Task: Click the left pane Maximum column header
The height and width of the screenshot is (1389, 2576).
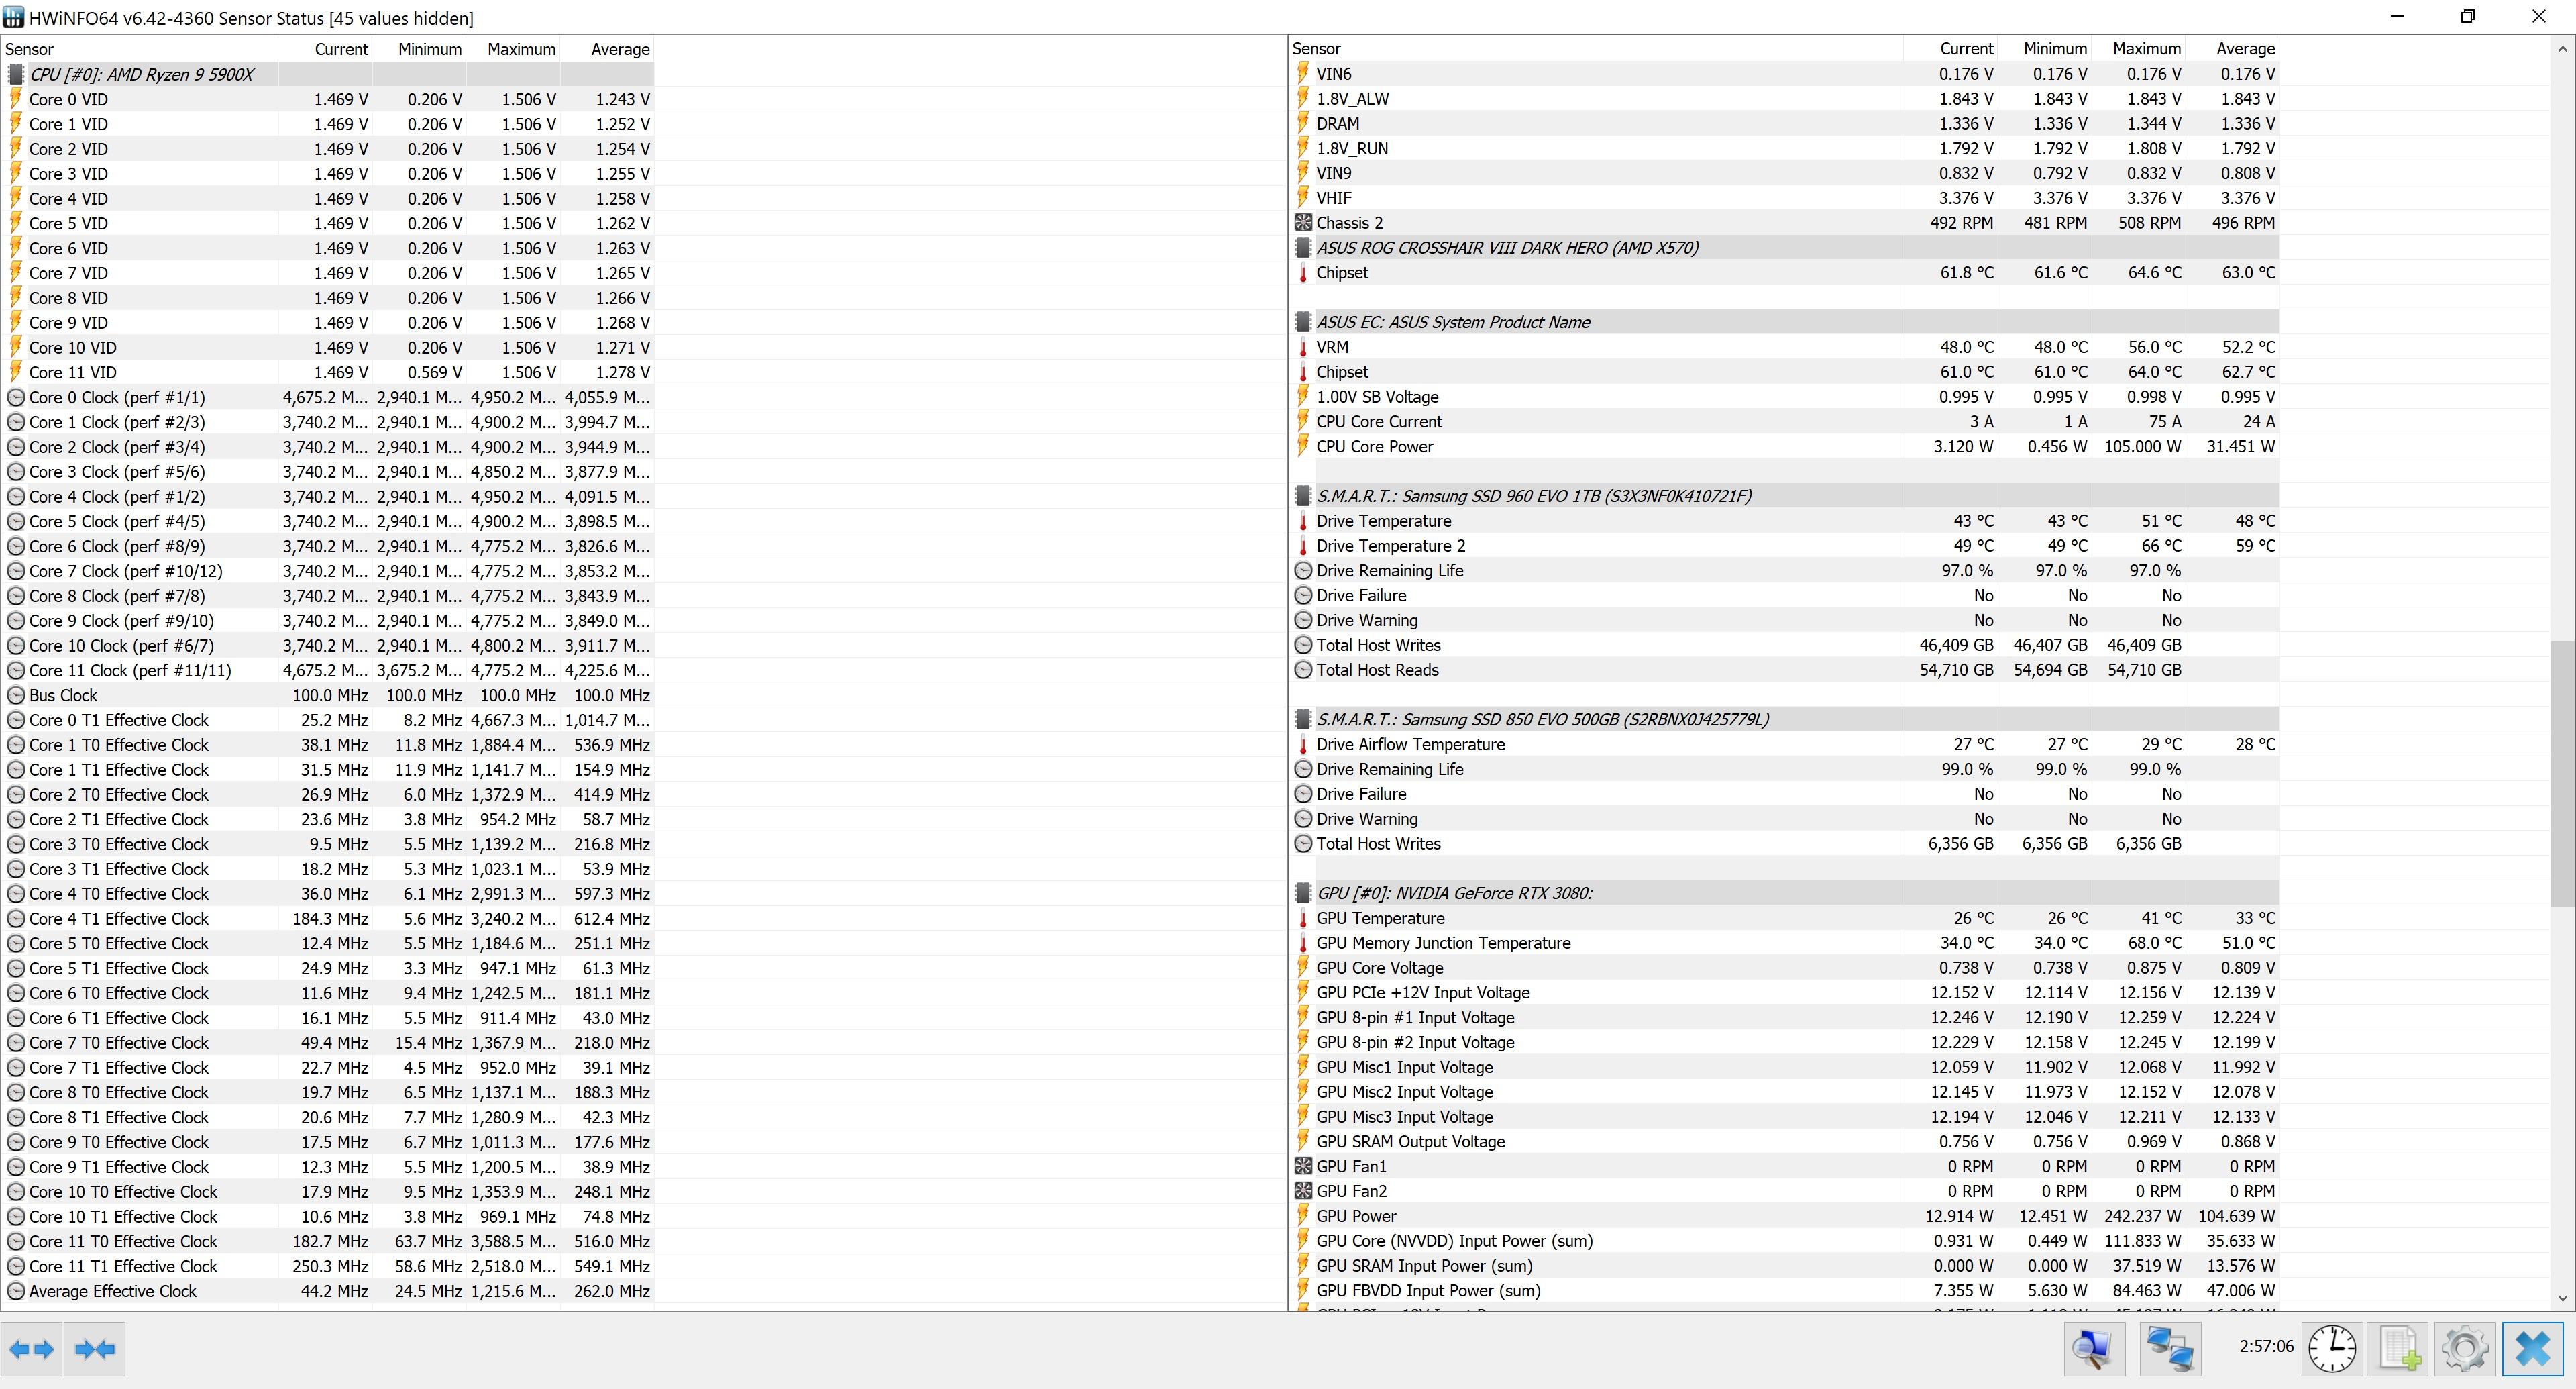Action: (x=521, y=49)
